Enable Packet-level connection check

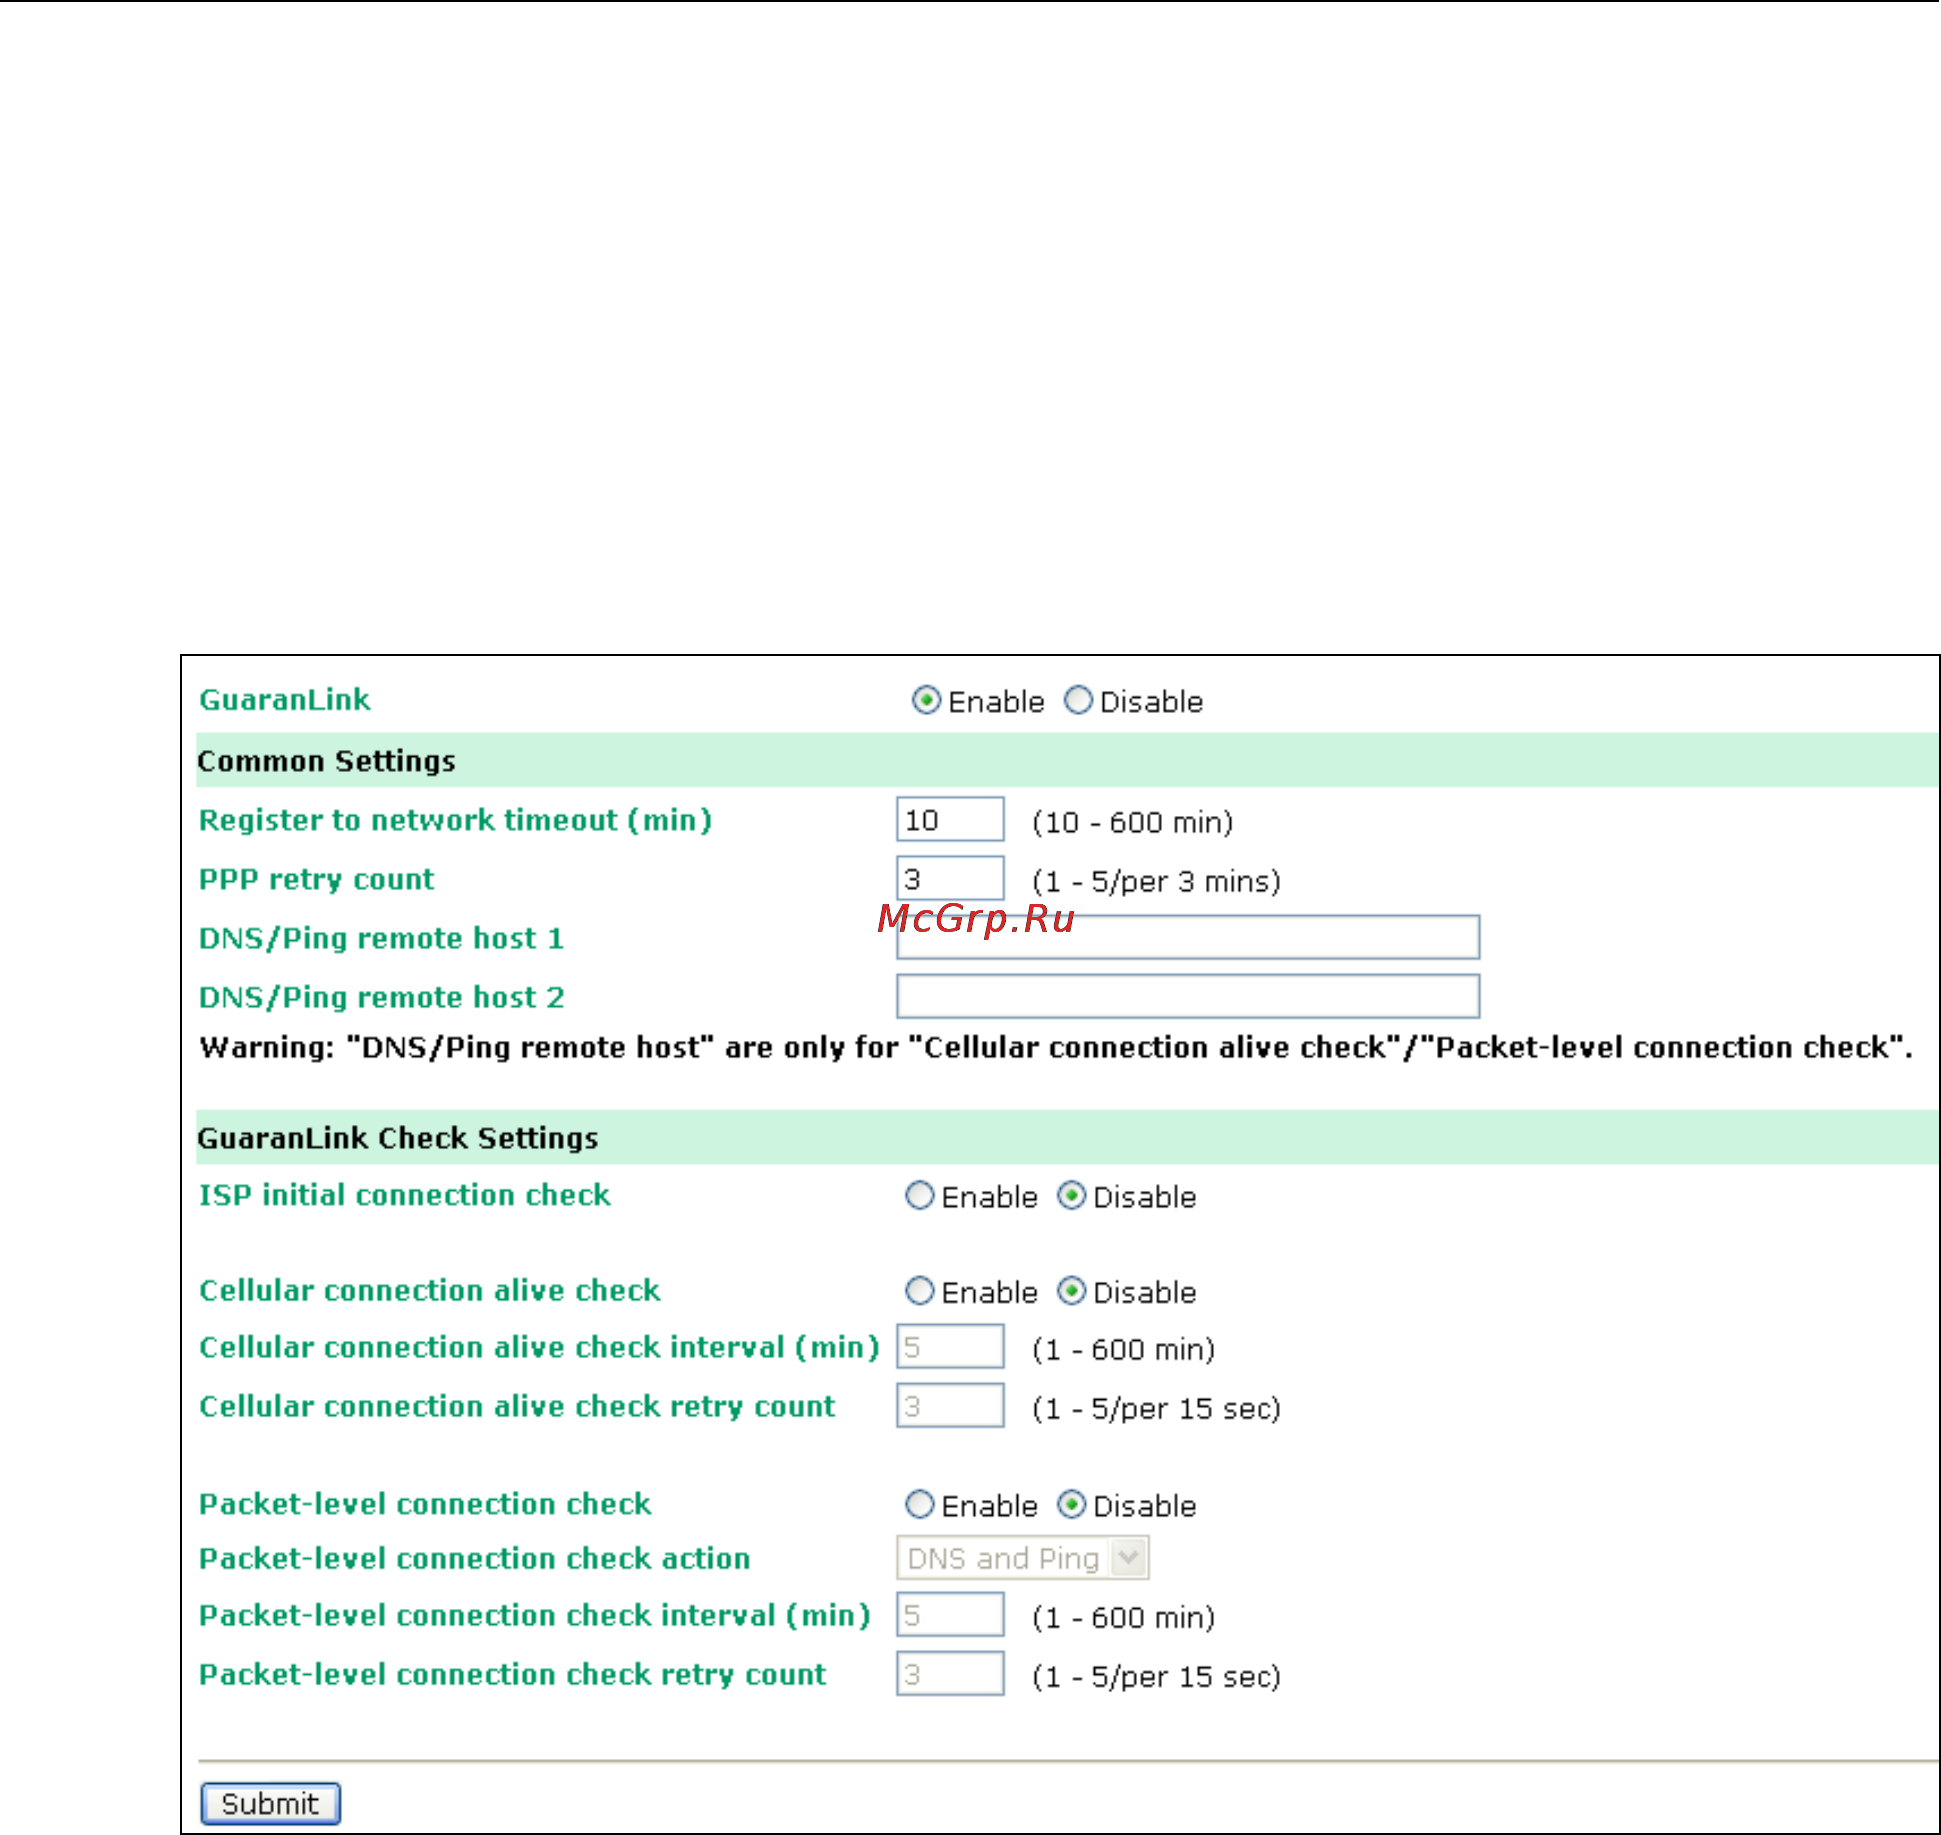pyautogui.click(x=919, y=1505)
